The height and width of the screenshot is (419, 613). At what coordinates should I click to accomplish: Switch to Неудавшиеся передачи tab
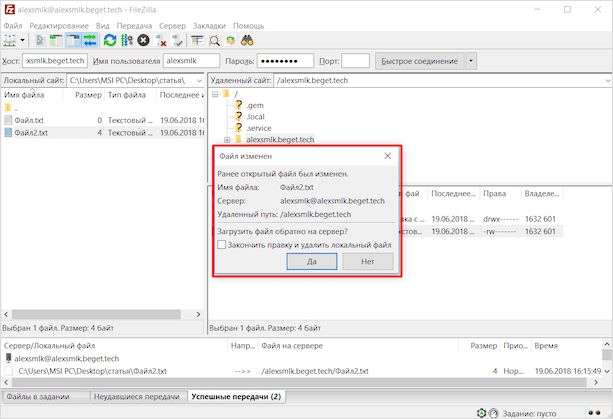coord(137,397)
